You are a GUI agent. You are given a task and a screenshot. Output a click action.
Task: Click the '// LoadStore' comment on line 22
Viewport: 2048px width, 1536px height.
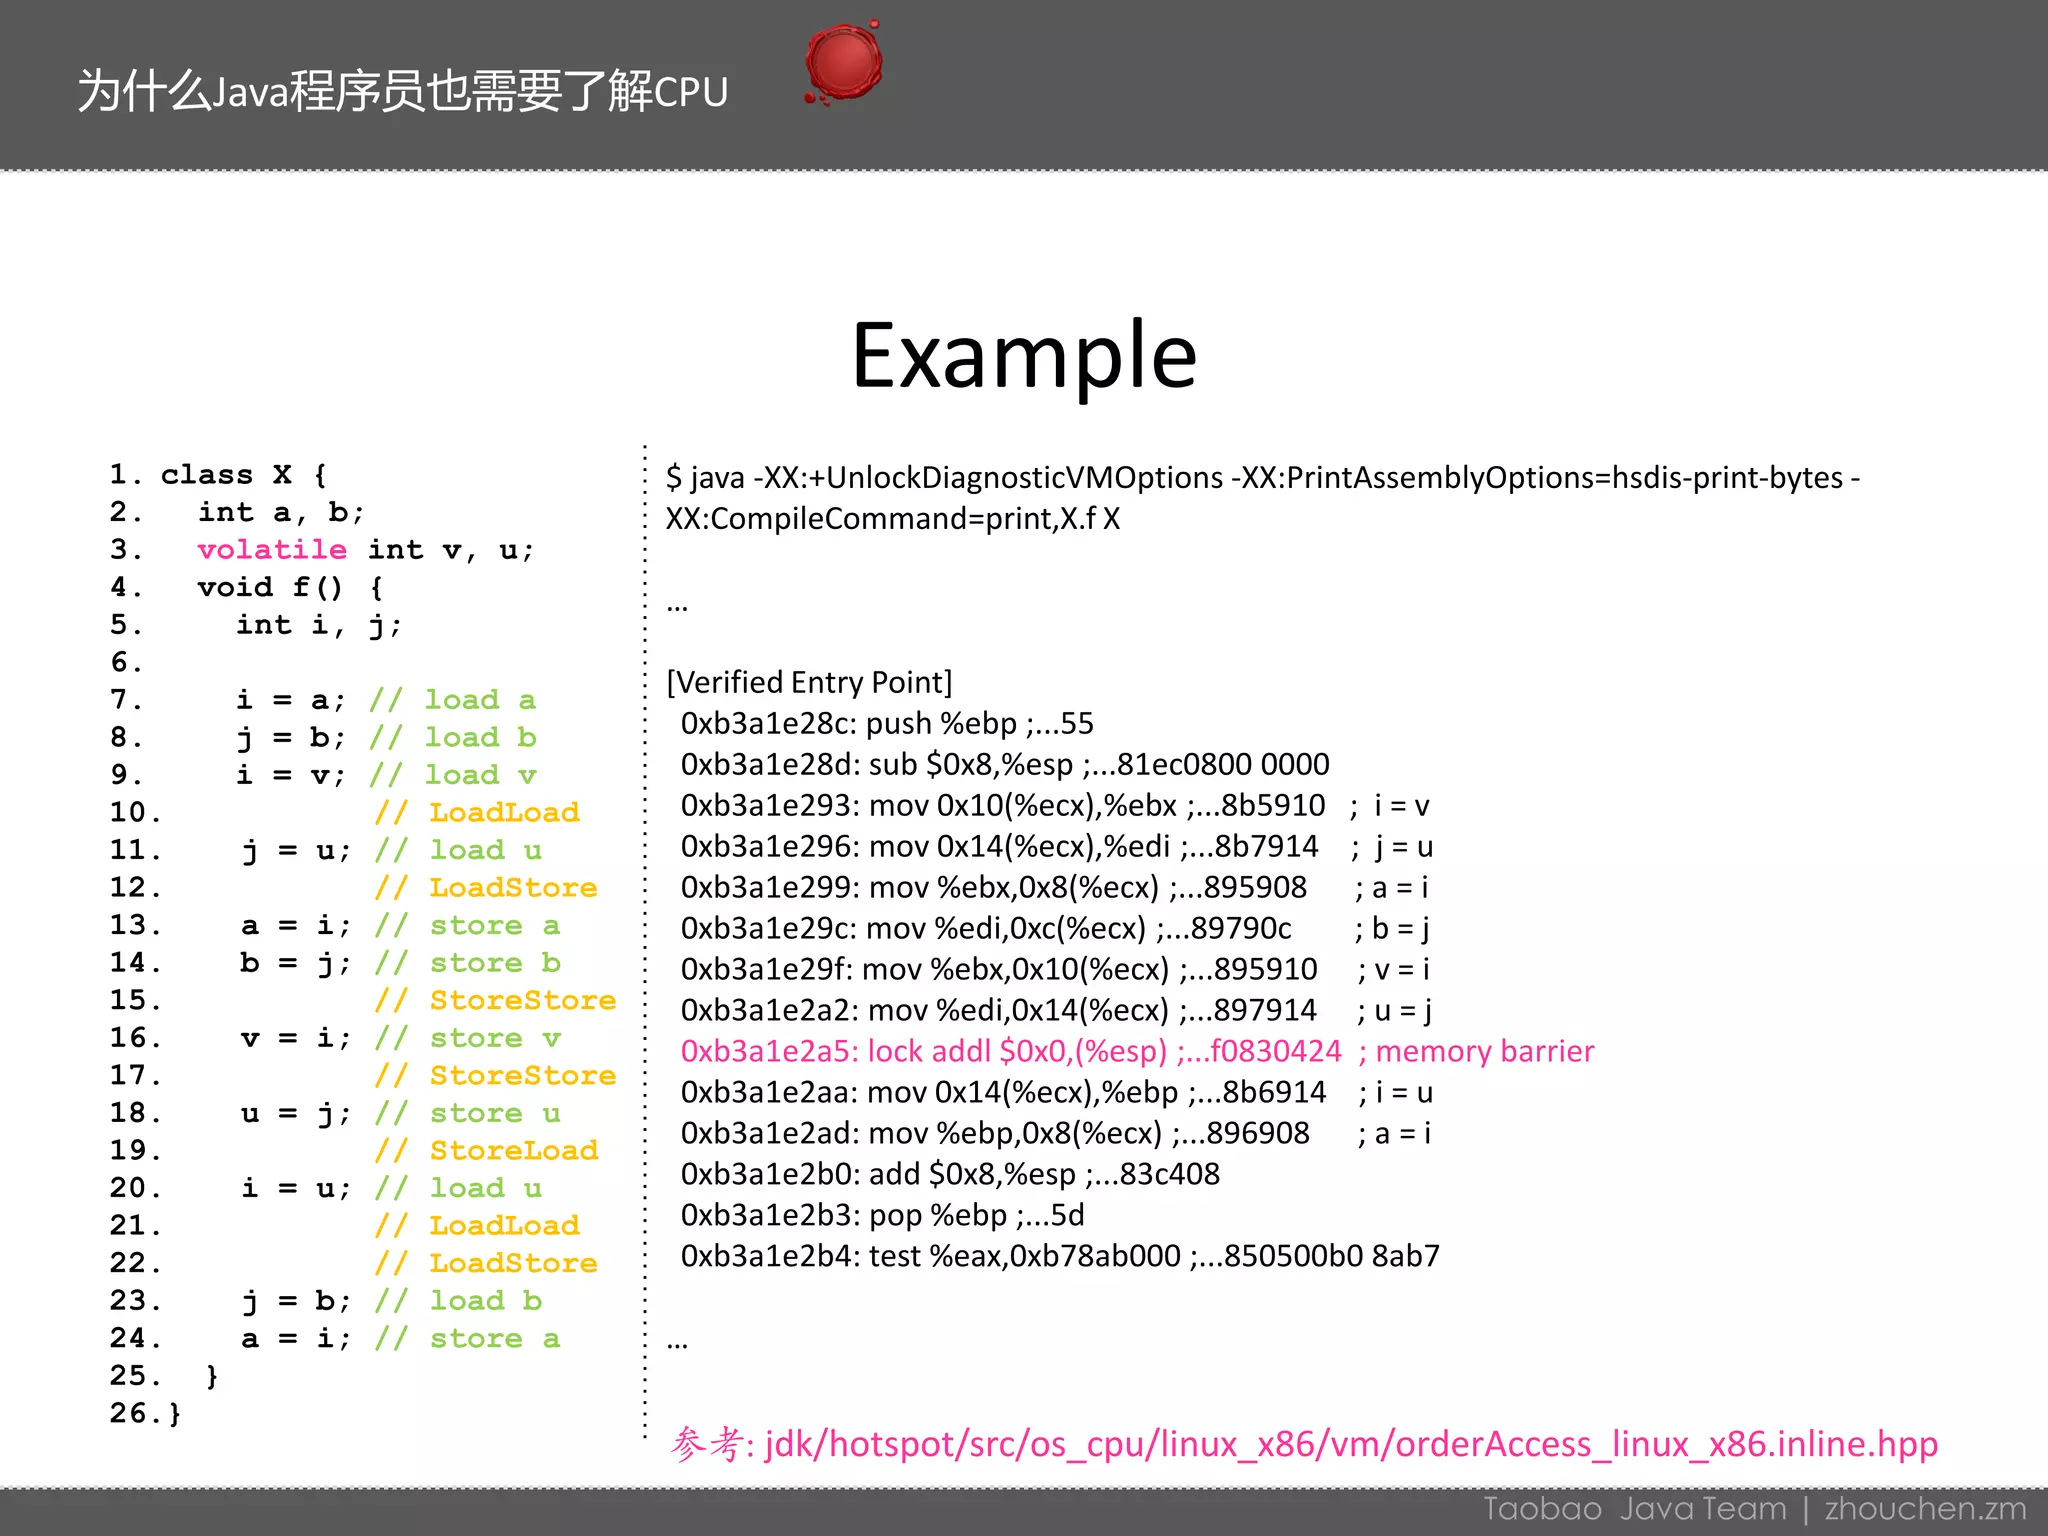(486, 1263)
